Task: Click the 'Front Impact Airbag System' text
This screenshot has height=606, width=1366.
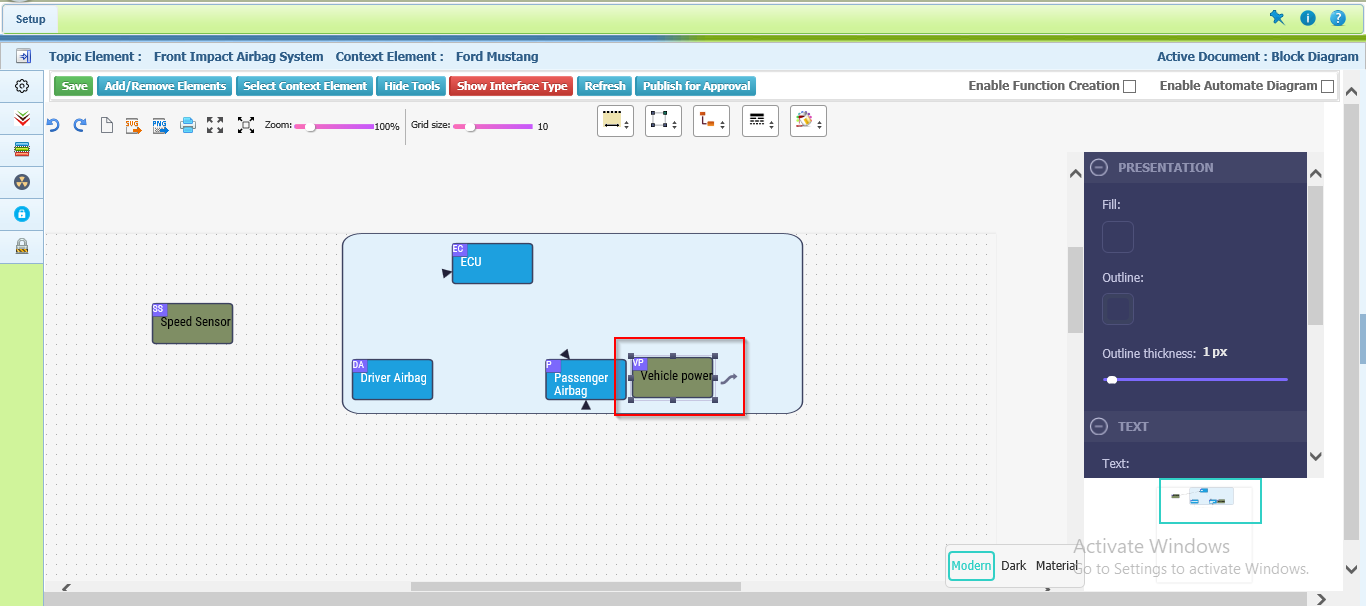Action: point(239,57)
